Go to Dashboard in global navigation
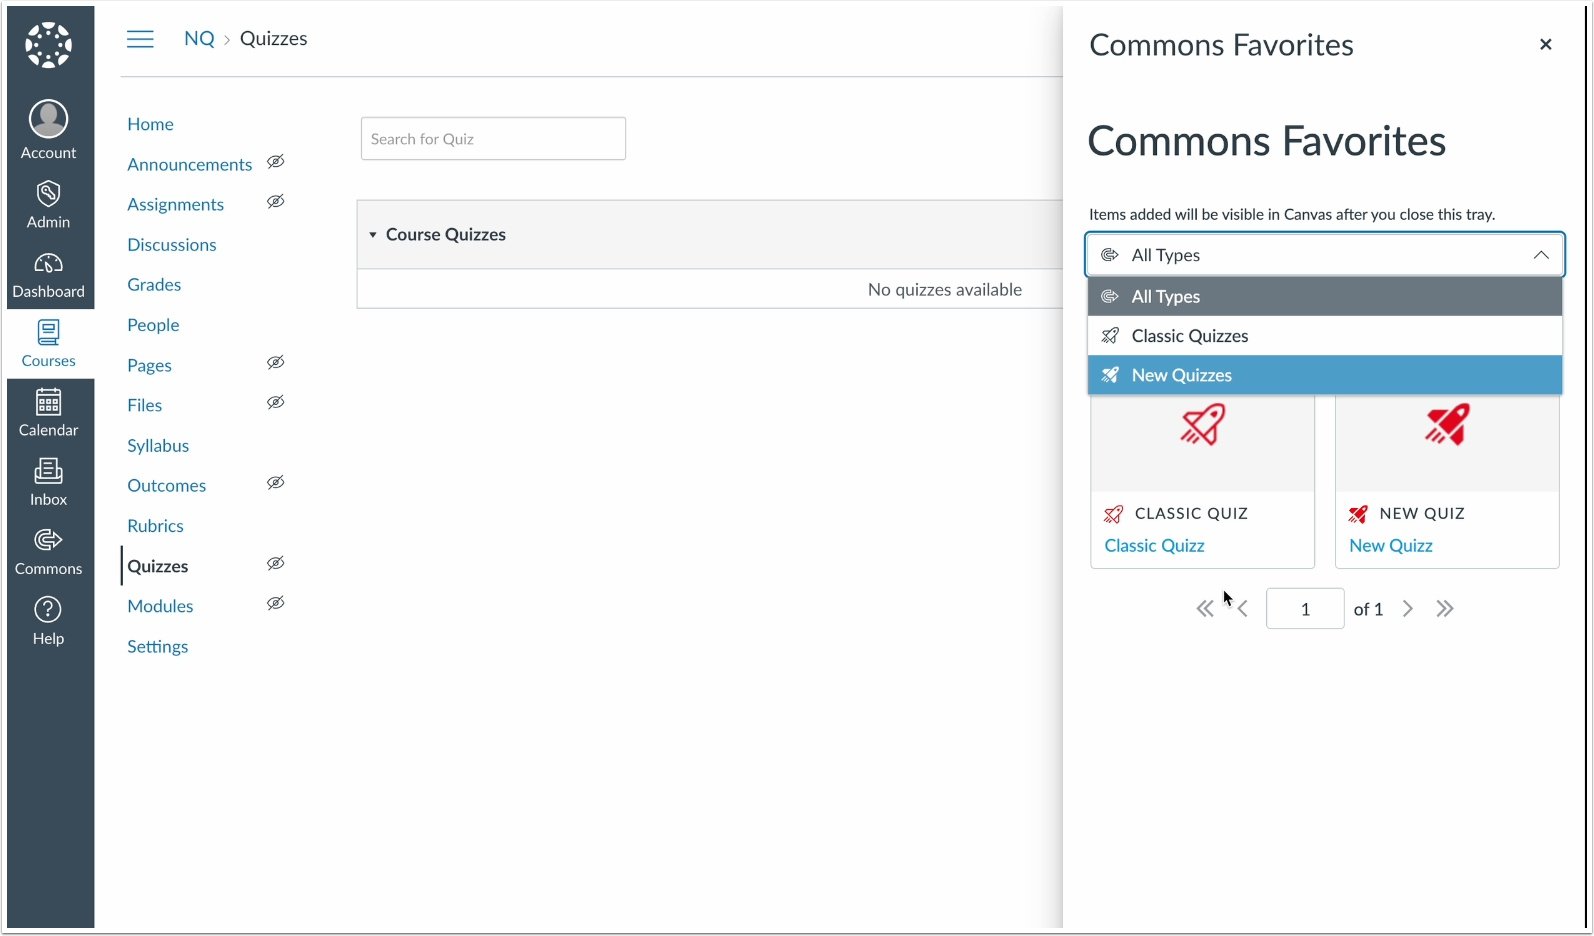1594x936 pixels. point(48,276)
